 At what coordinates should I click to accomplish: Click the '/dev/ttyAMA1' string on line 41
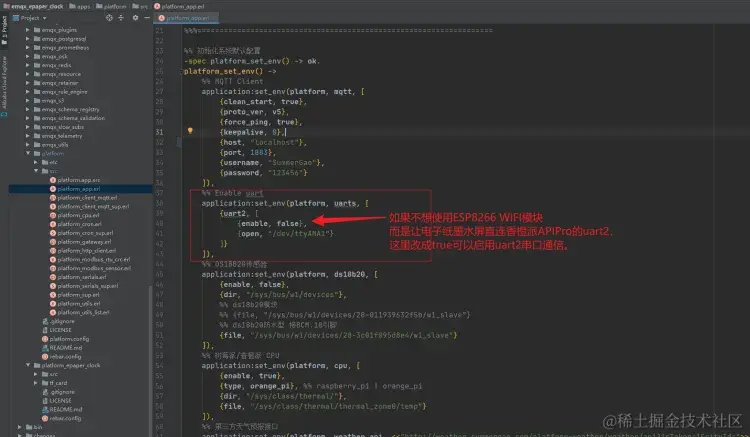299,233
